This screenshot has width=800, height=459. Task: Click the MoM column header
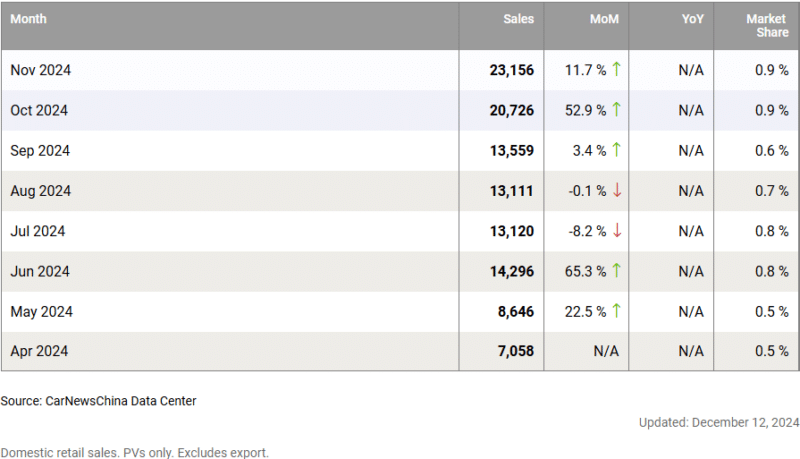606,19
